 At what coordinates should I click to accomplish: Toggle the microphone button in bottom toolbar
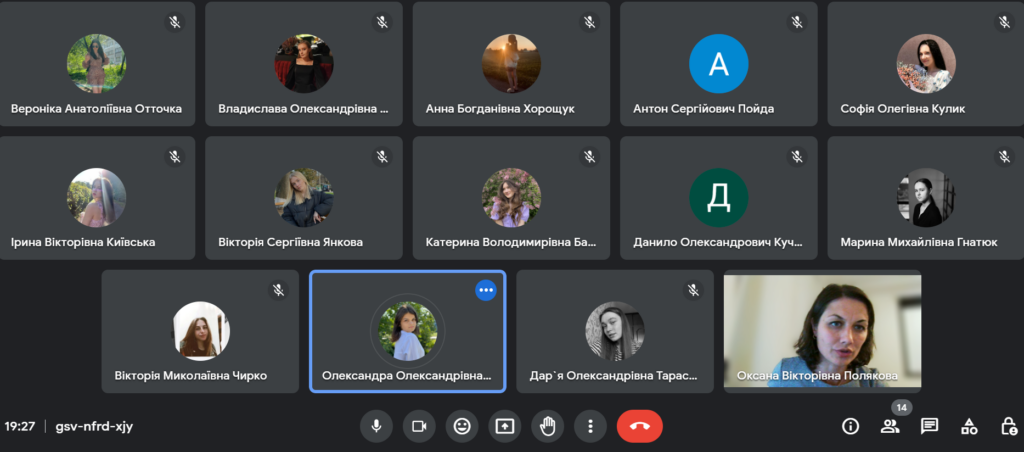point(376,426)
